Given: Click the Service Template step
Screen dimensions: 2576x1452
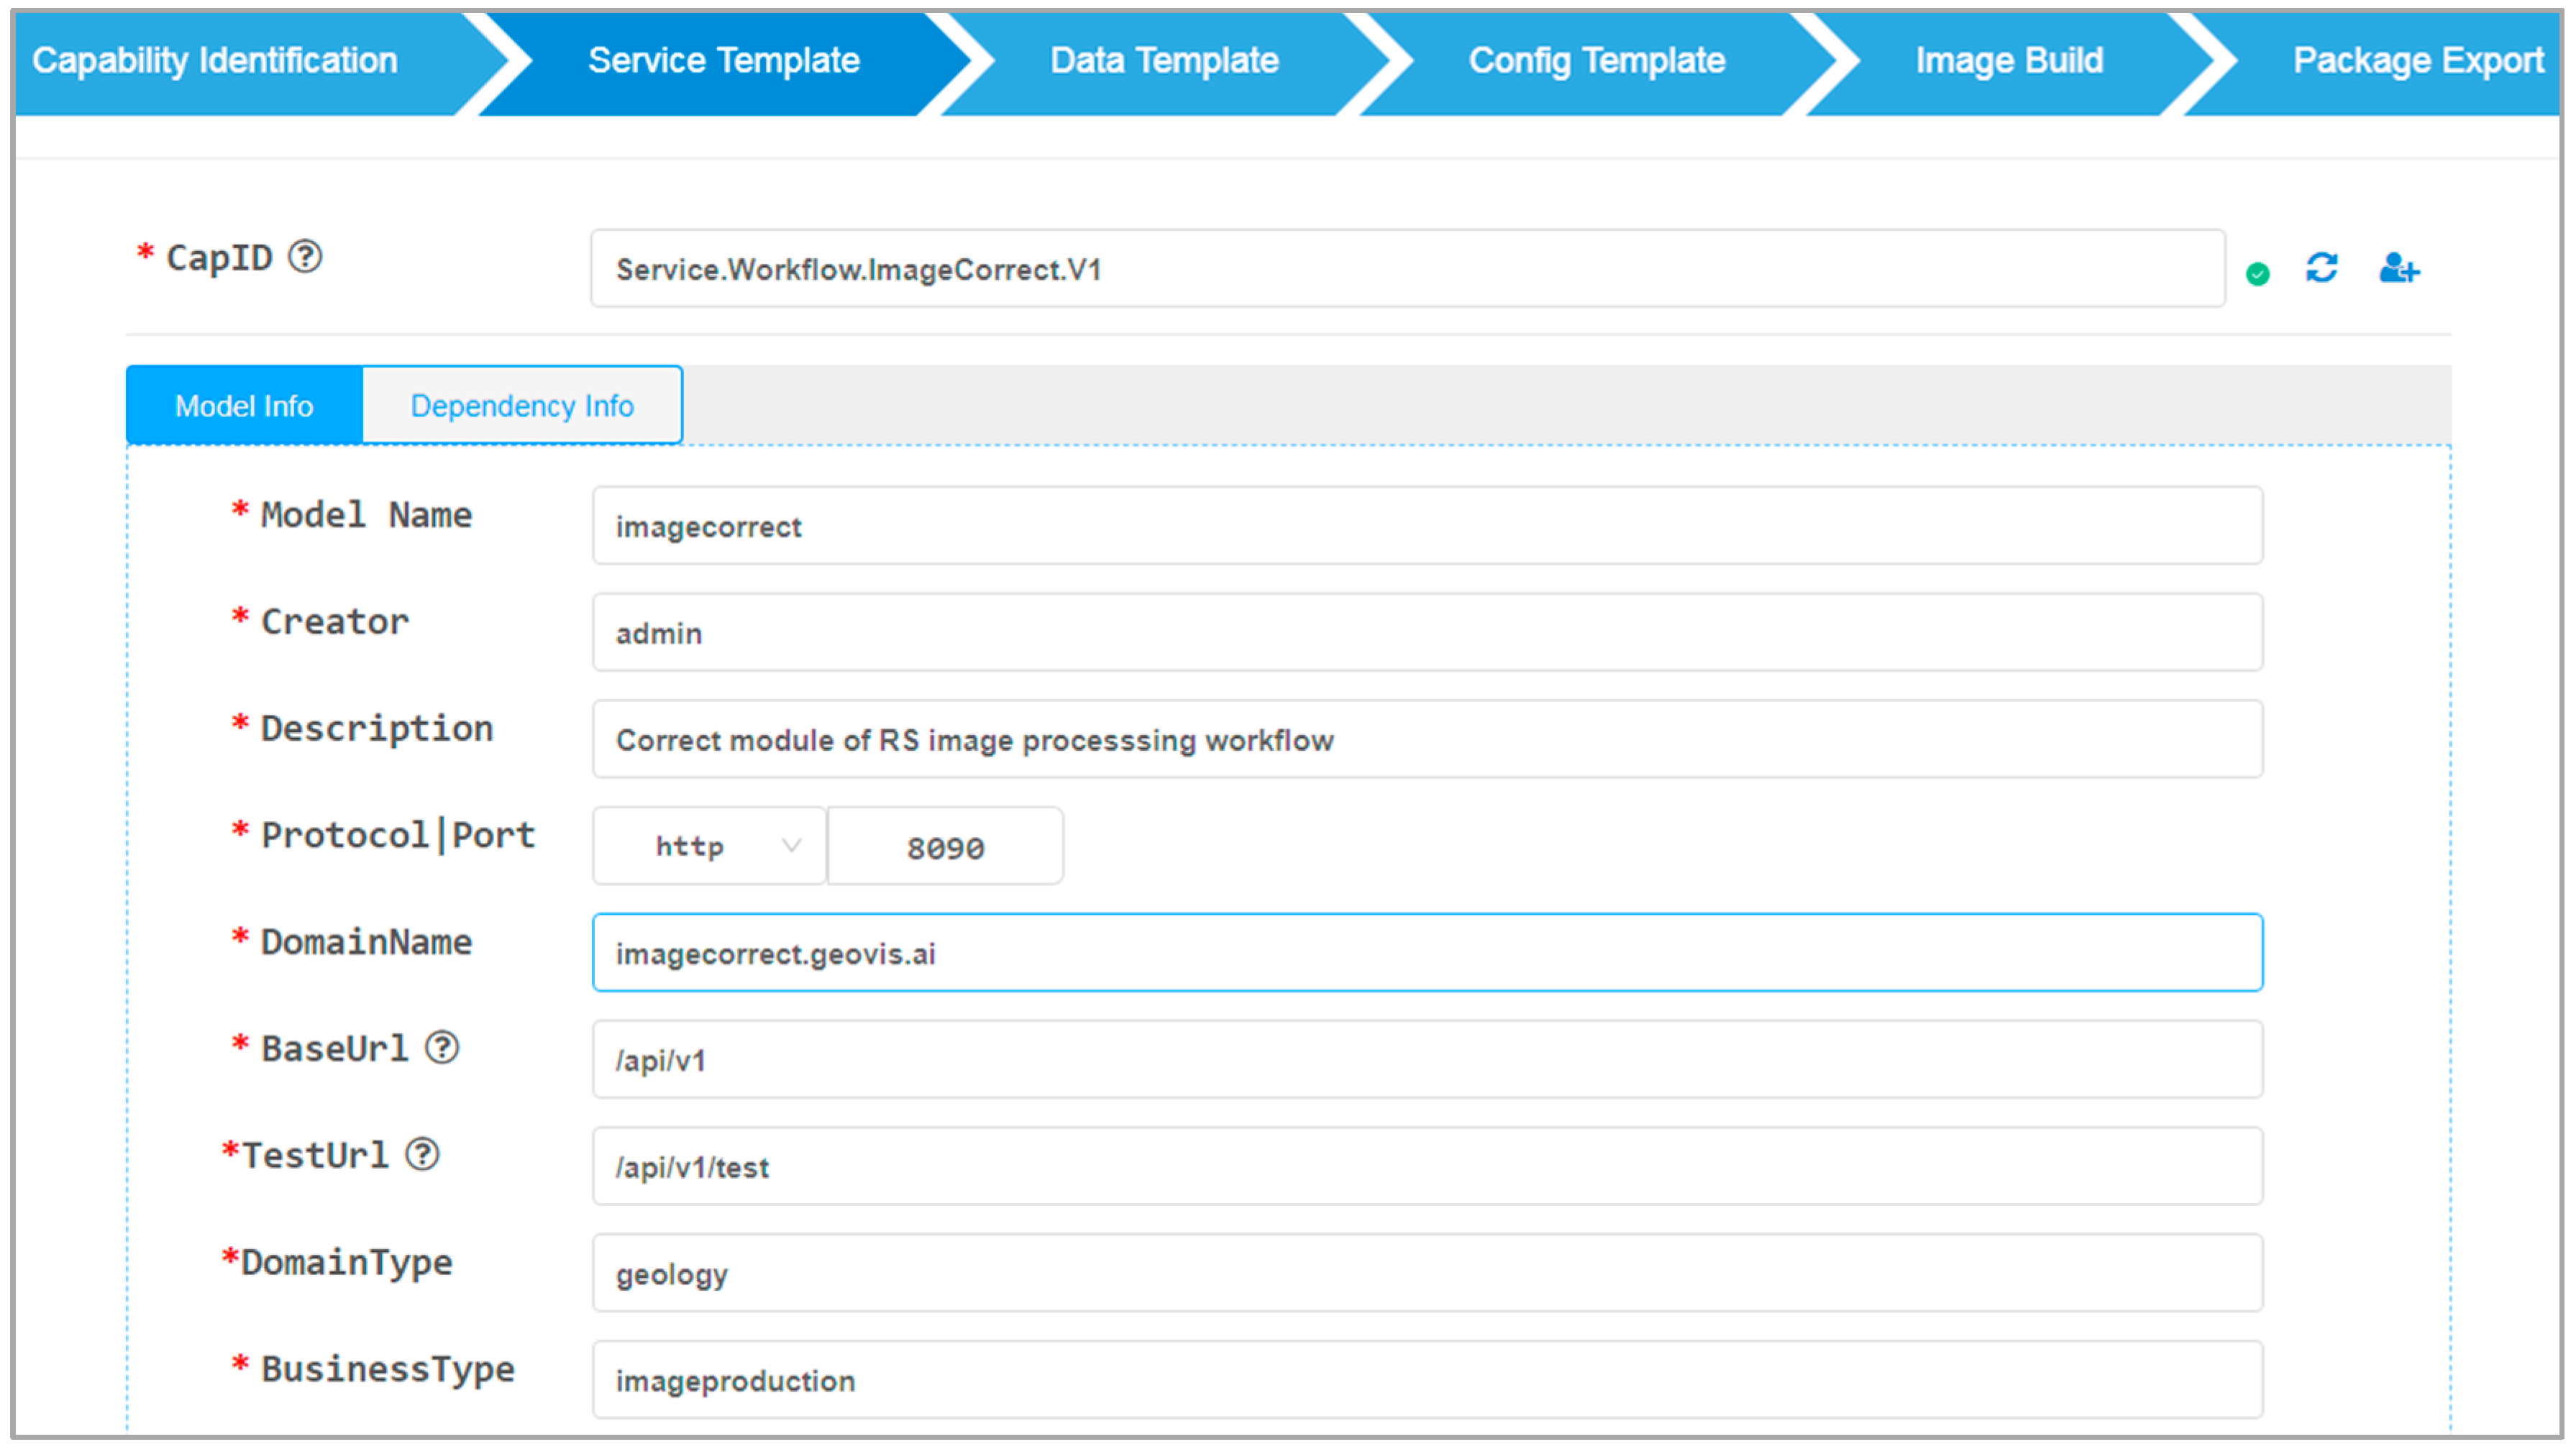Looking at the screenshot, I should (x=724, y=61).
